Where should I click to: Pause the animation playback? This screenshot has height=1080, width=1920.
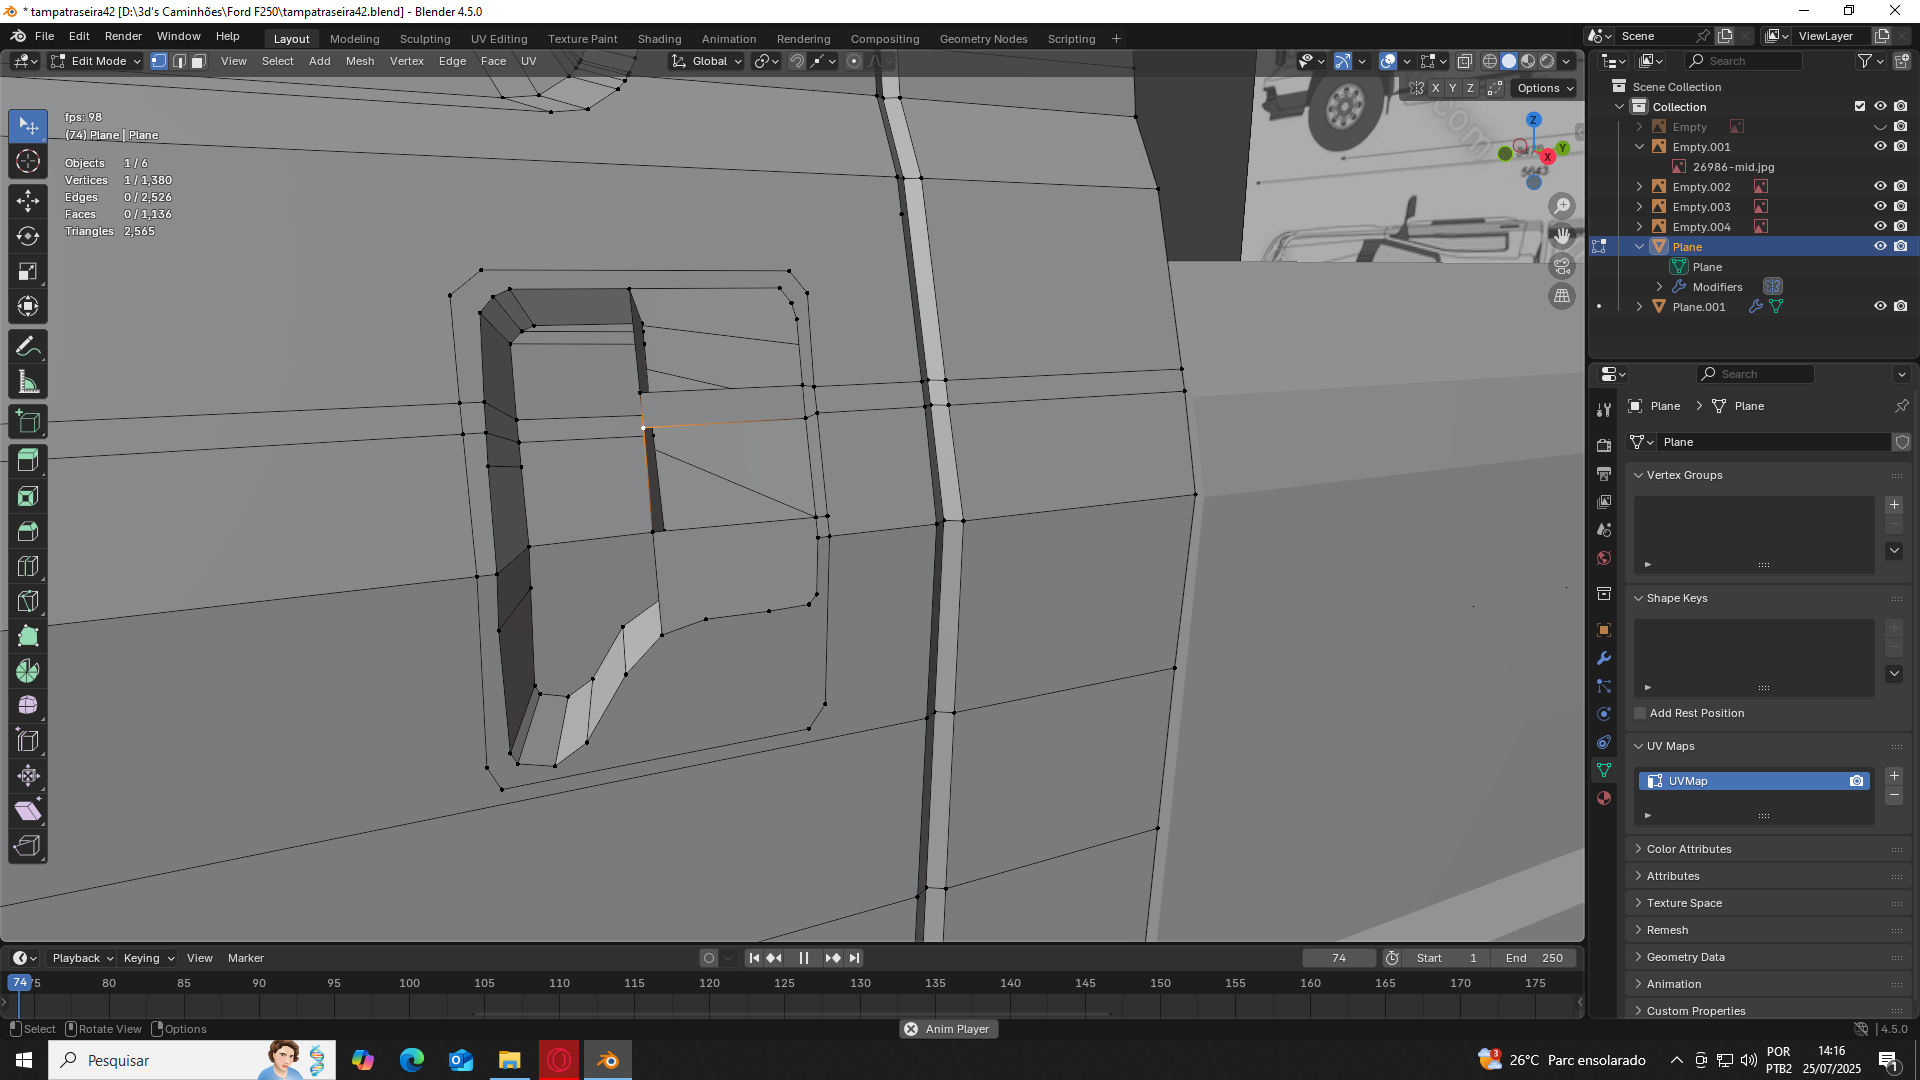tap(803, 958)
